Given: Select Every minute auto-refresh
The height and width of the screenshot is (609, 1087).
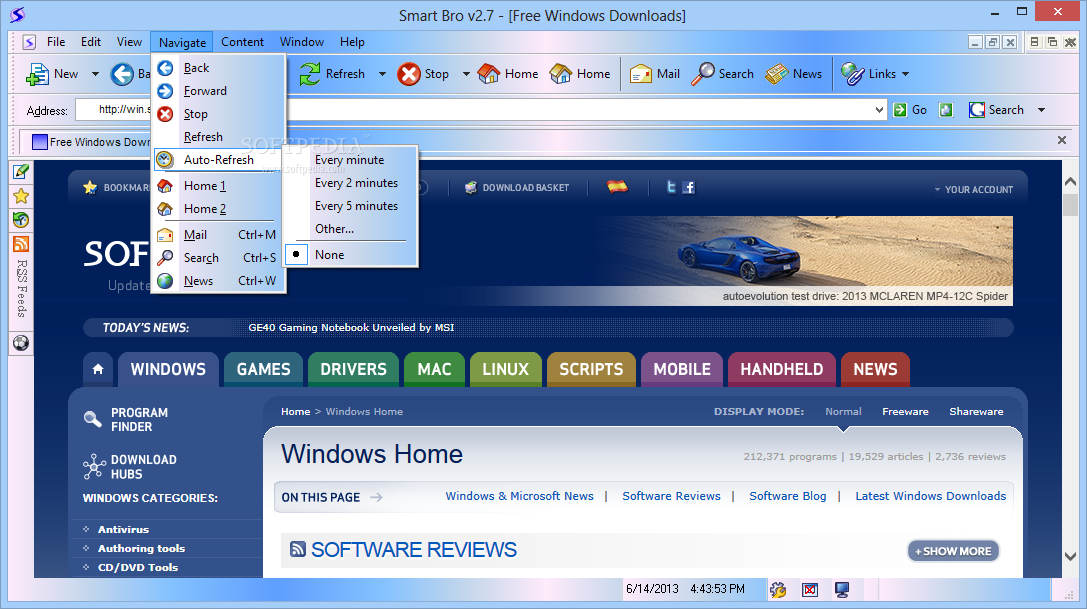Looking at the screenshot, I should coord(349,160).
